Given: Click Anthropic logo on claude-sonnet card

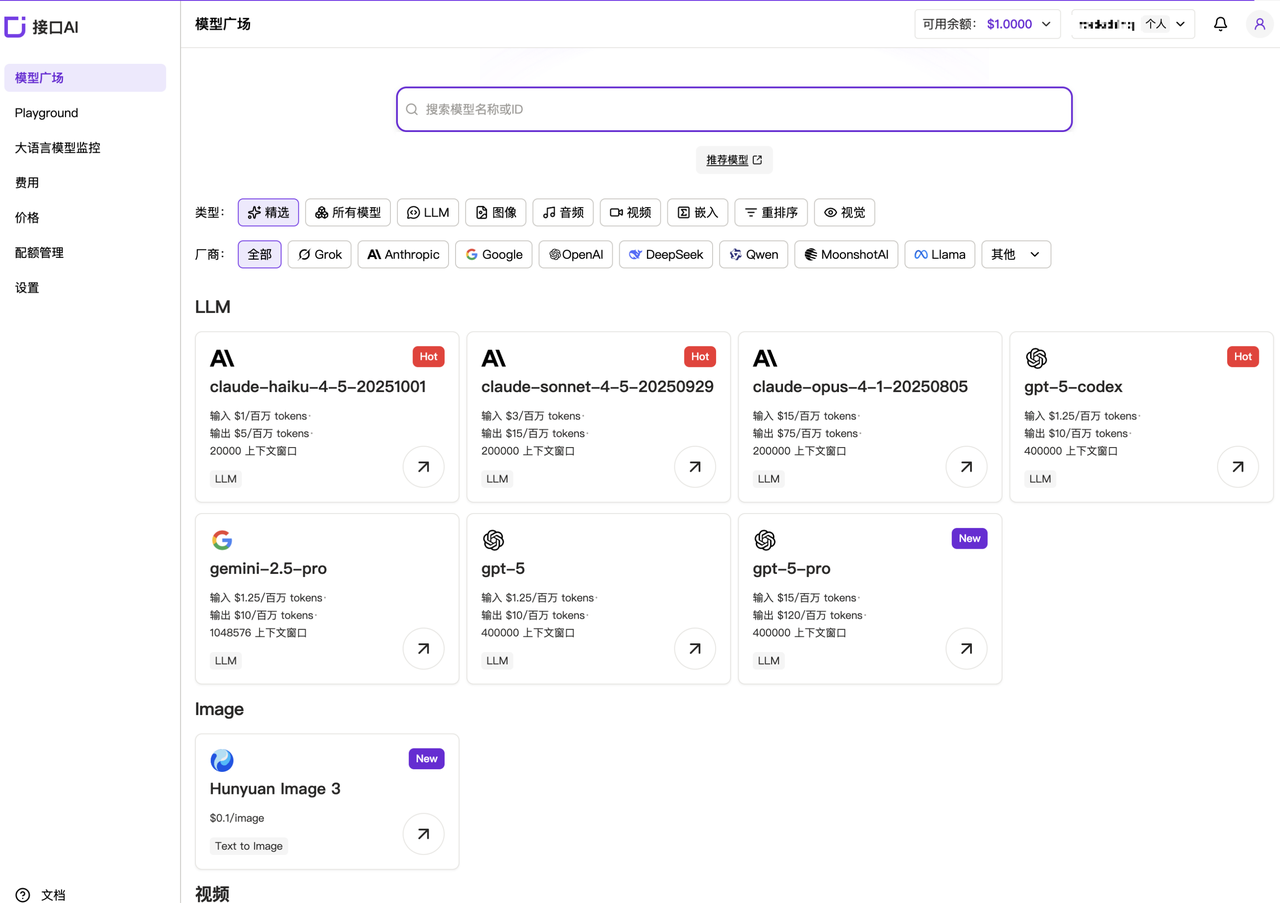Looking at the screenshot, I should [493, 358].
